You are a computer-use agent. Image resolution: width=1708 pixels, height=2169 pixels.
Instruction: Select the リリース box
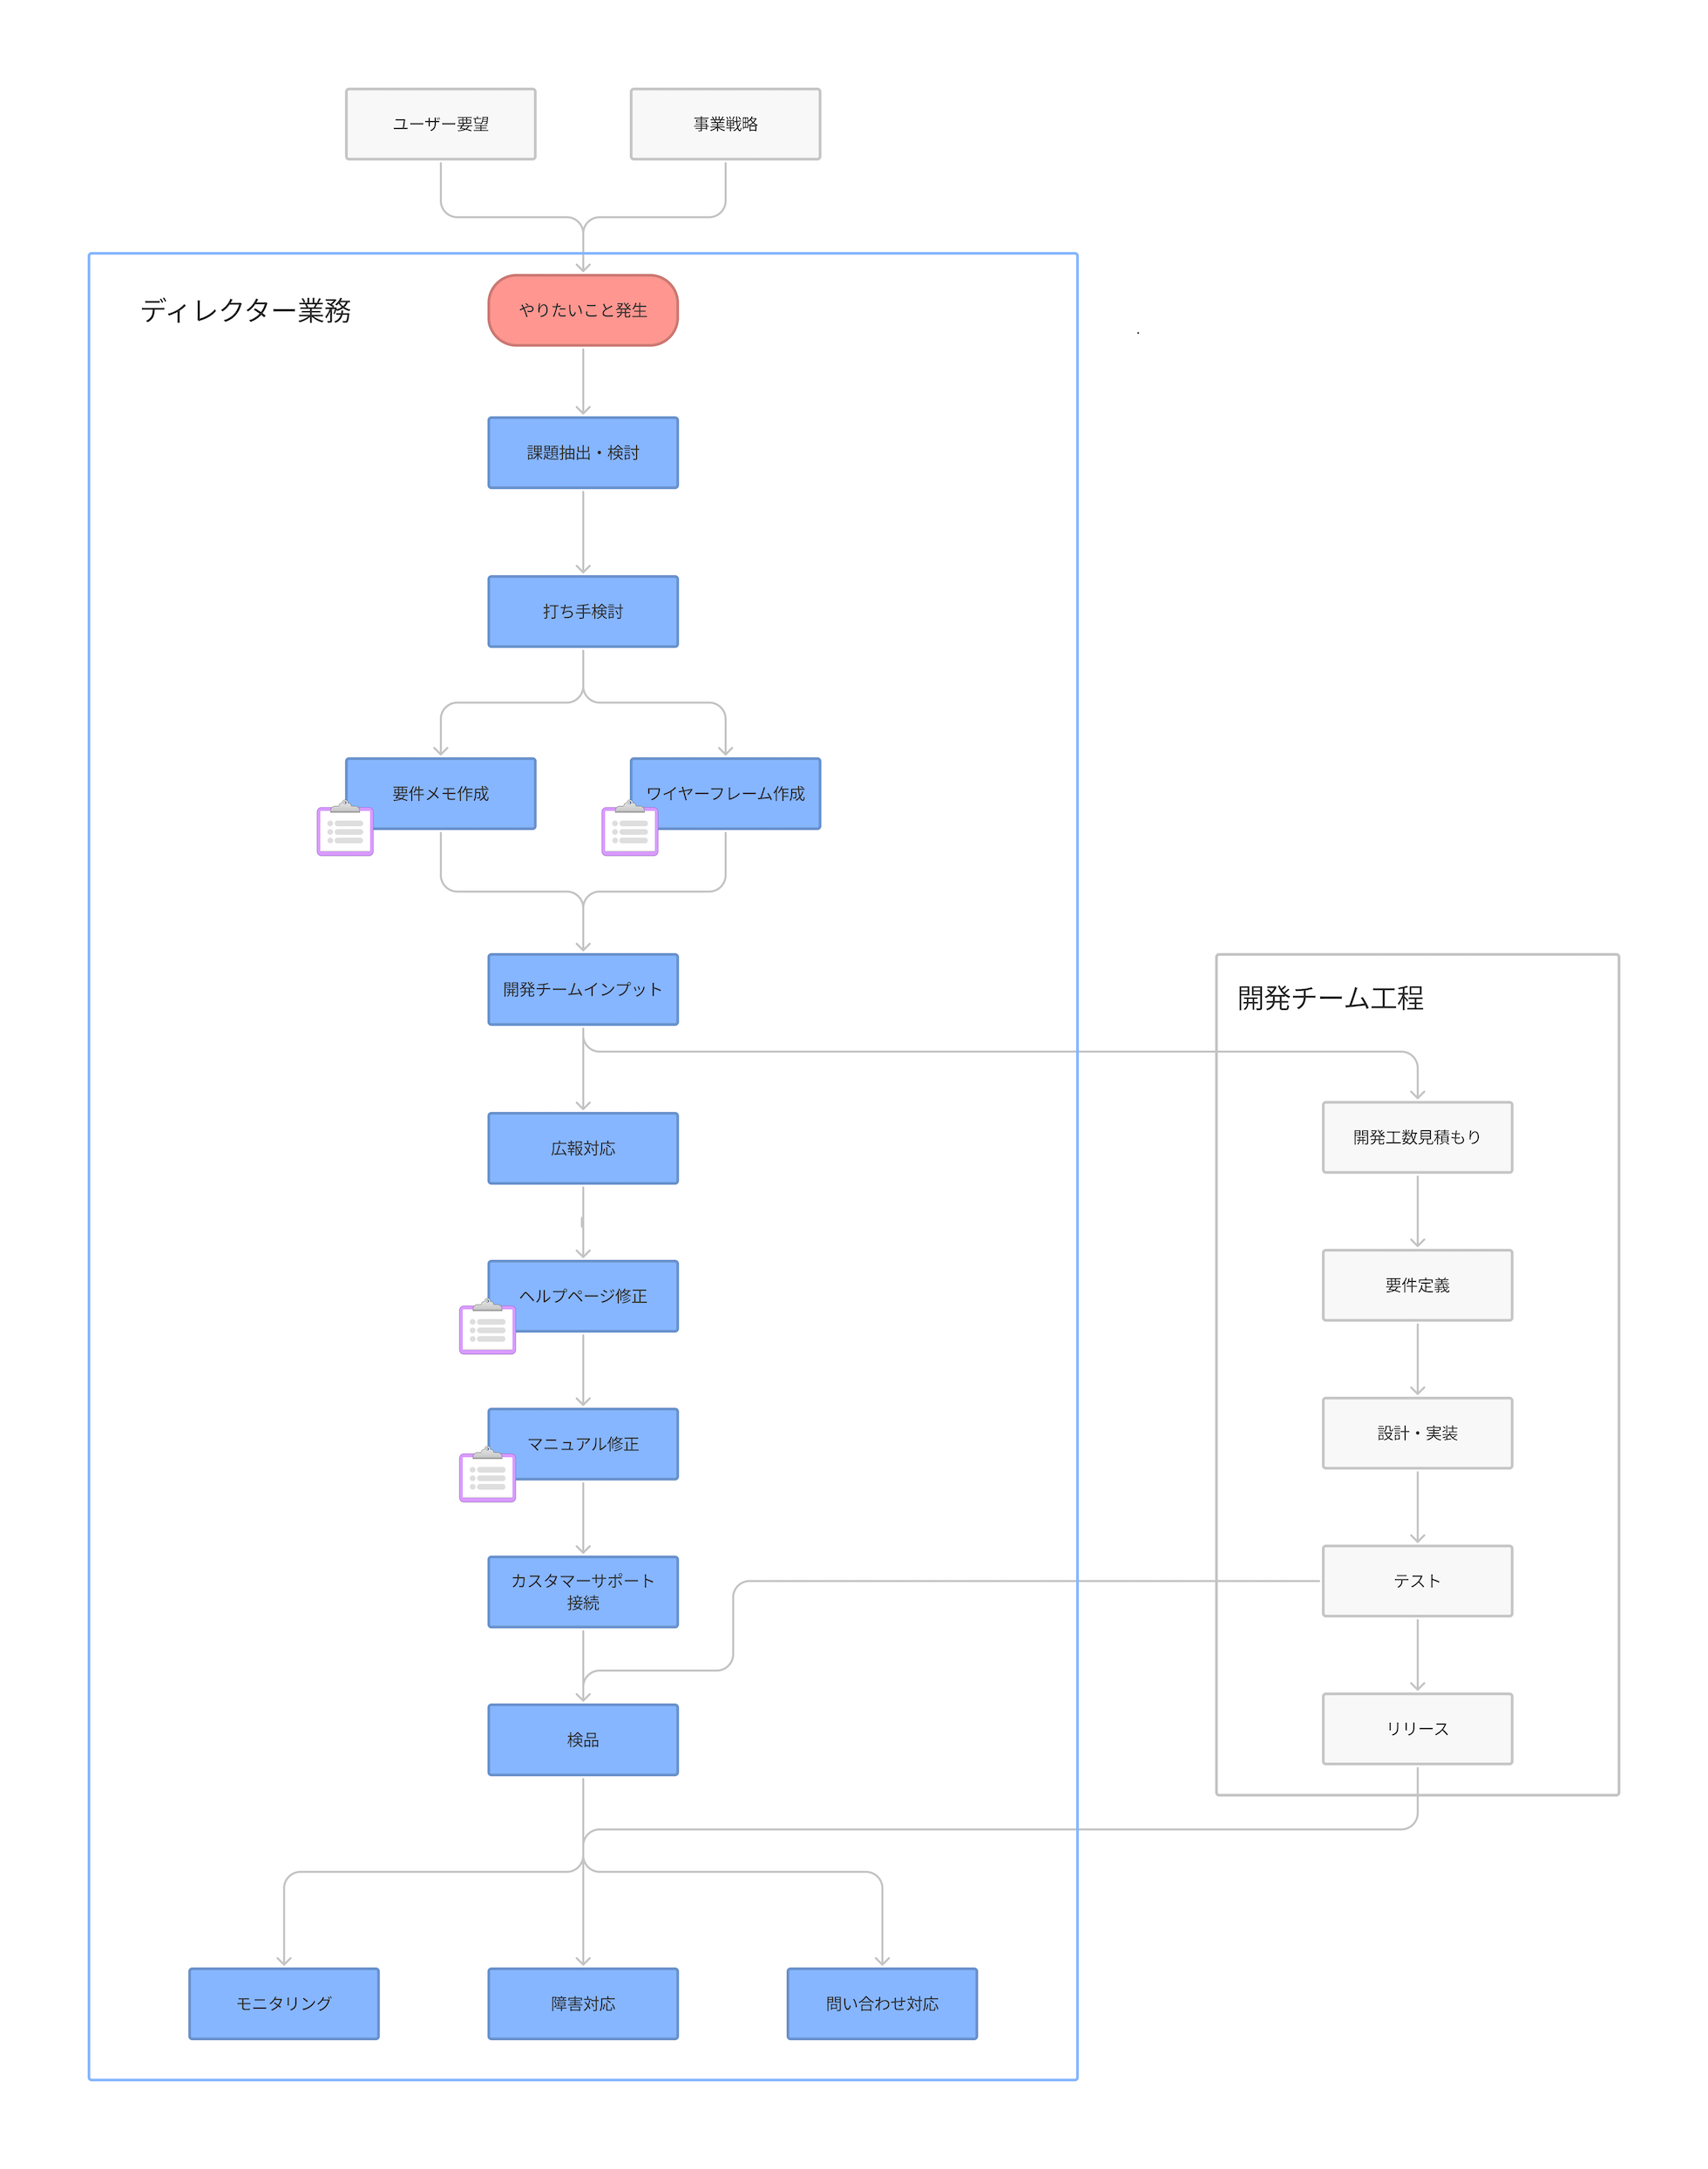1418,1729
